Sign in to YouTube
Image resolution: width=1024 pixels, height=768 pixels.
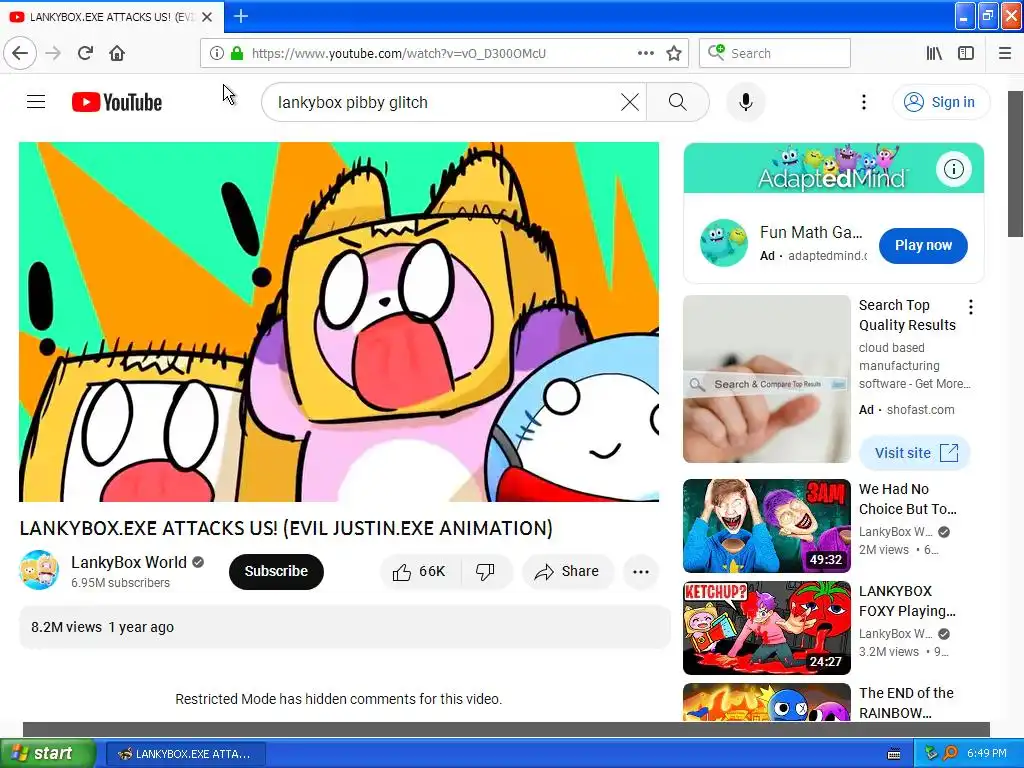click(941, 102)
